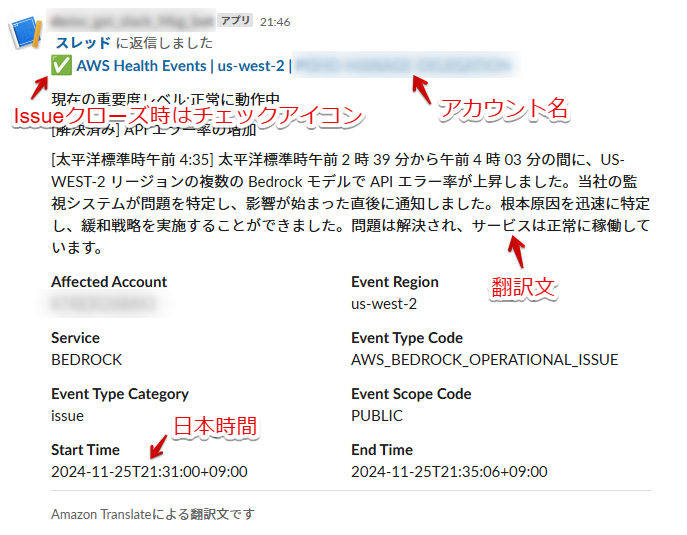Select the us-west-2 Event Region value
The width and height of the screenshot is (687, 535).
tap(384, 304)
